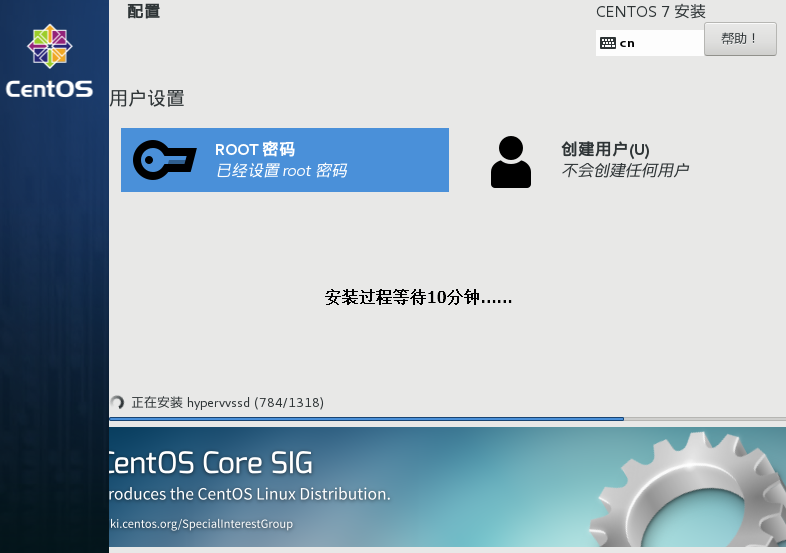786x553 pixels.
Task: Click the 已经设置 root 密码 status text
Action: coord(281,171)
